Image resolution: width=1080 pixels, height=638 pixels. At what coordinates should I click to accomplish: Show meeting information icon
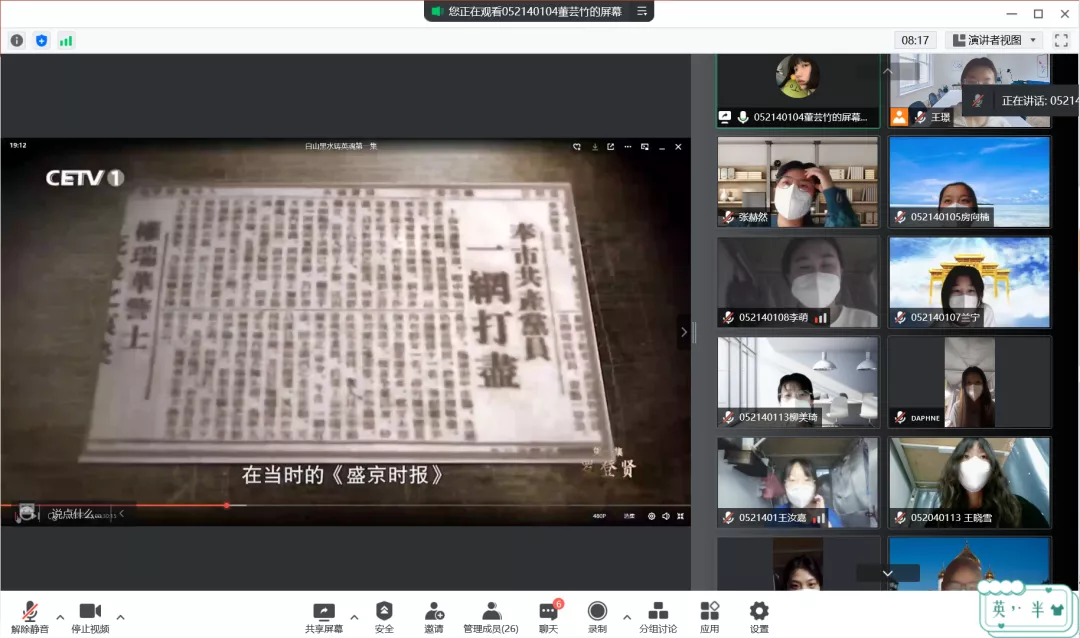coord(17,41)
